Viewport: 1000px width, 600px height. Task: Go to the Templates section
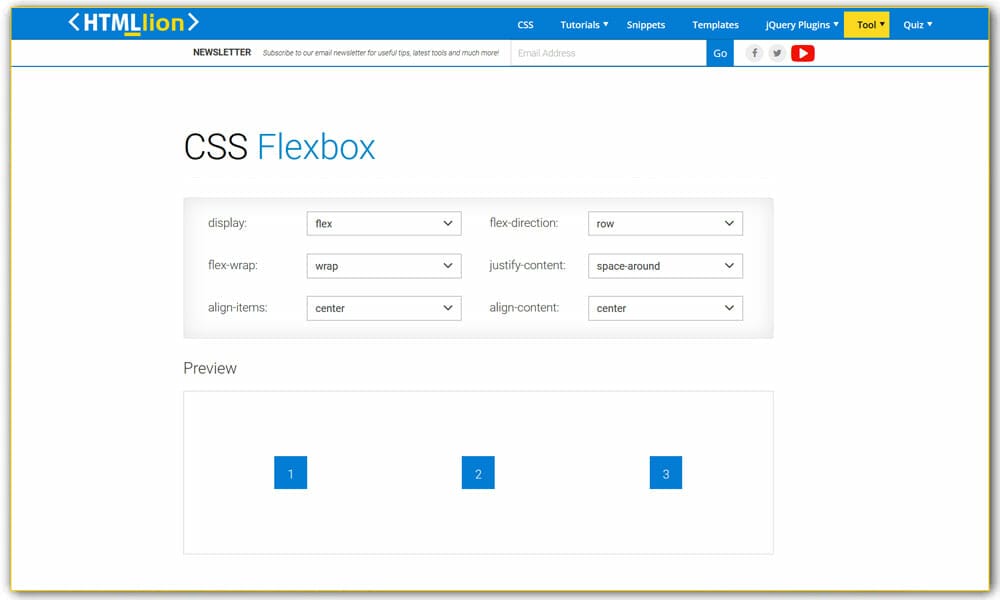click(714, 24)
